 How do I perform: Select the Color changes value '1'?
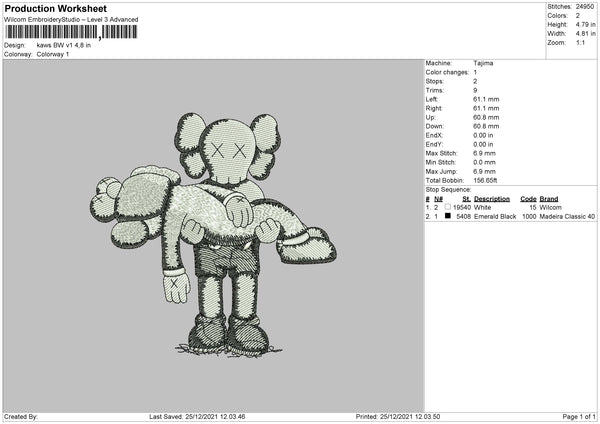(x=475, y=72)
